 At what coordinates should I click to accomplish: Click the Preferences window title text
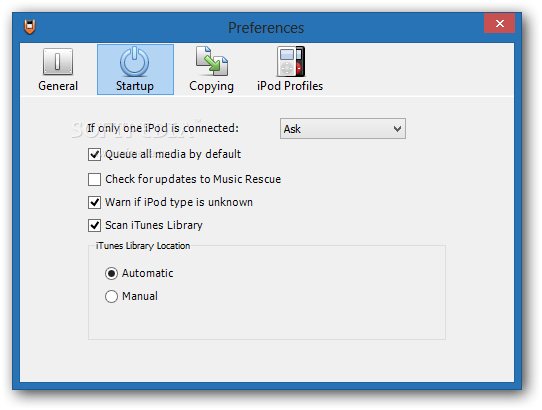(266, 28)
